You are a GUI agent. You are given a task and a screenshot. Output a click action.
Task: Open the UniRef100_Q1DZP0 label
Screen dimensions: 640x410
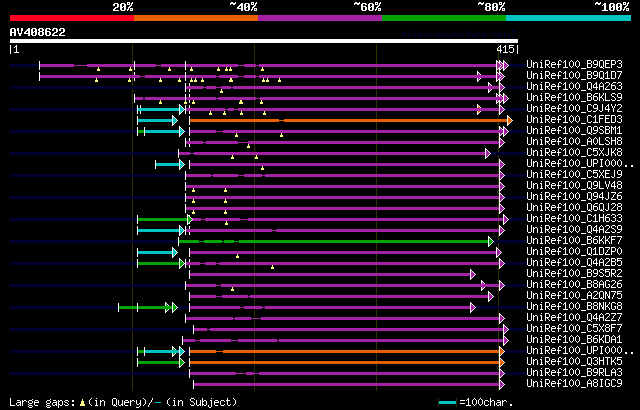tap(574, 252)
